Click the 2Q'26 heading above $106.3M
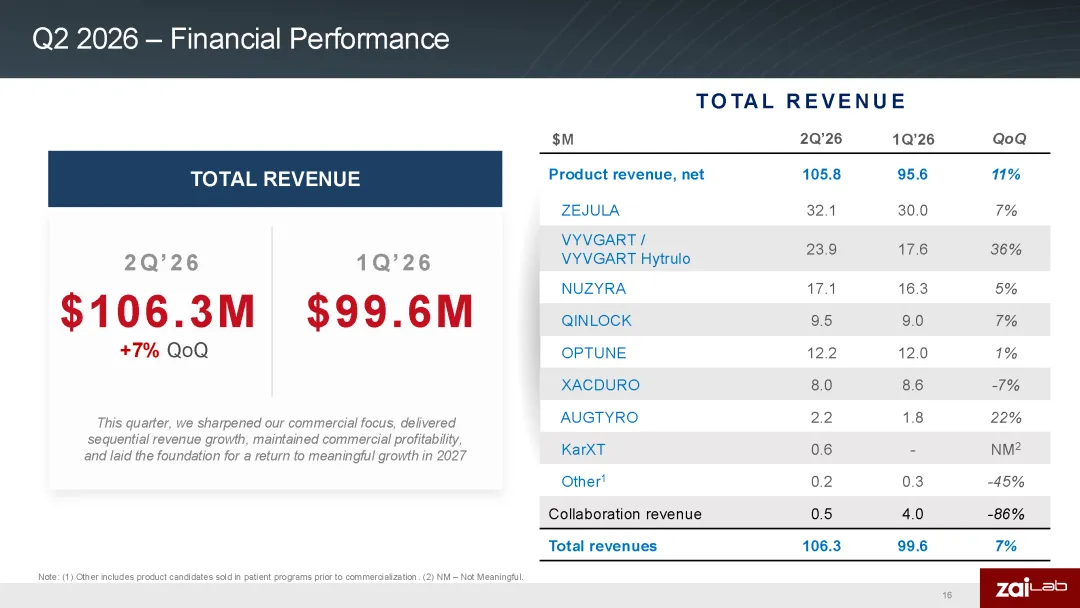This screenshot has height=608, width=1080. 162,262
